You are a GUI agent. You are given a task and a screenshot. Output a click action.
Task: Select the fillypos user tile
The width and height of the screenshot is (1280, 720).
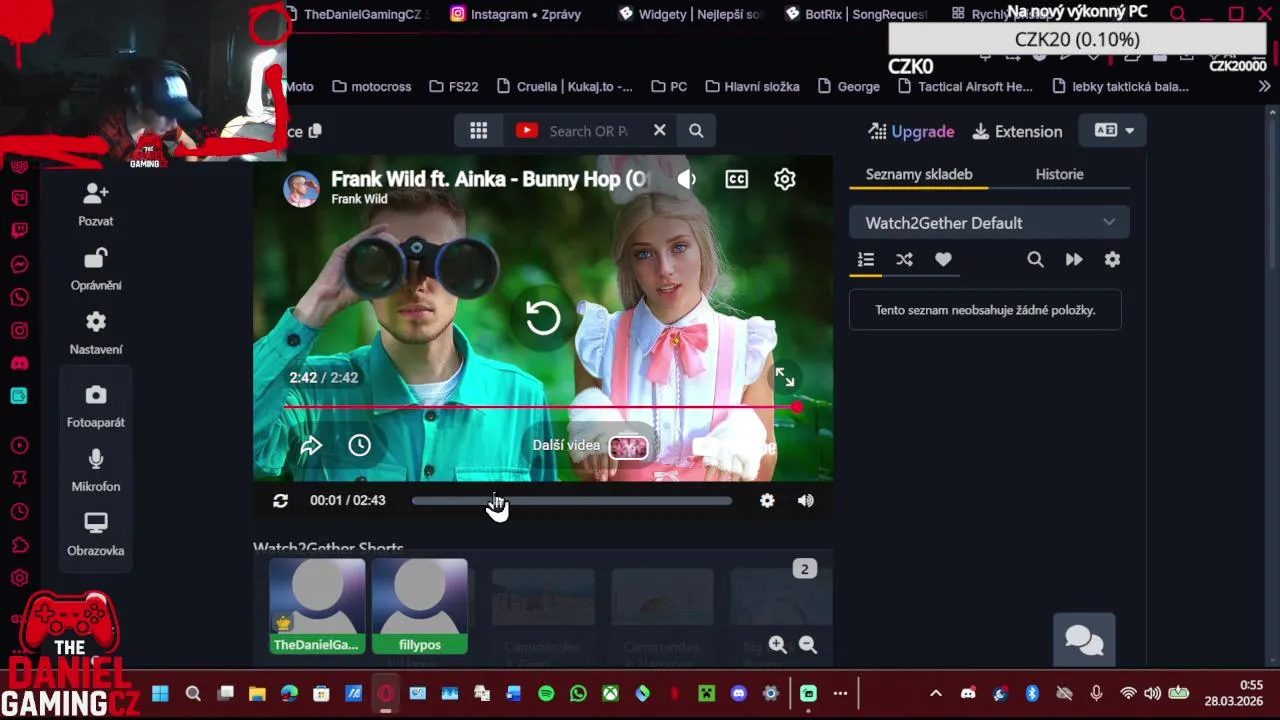tap(419, 606)
